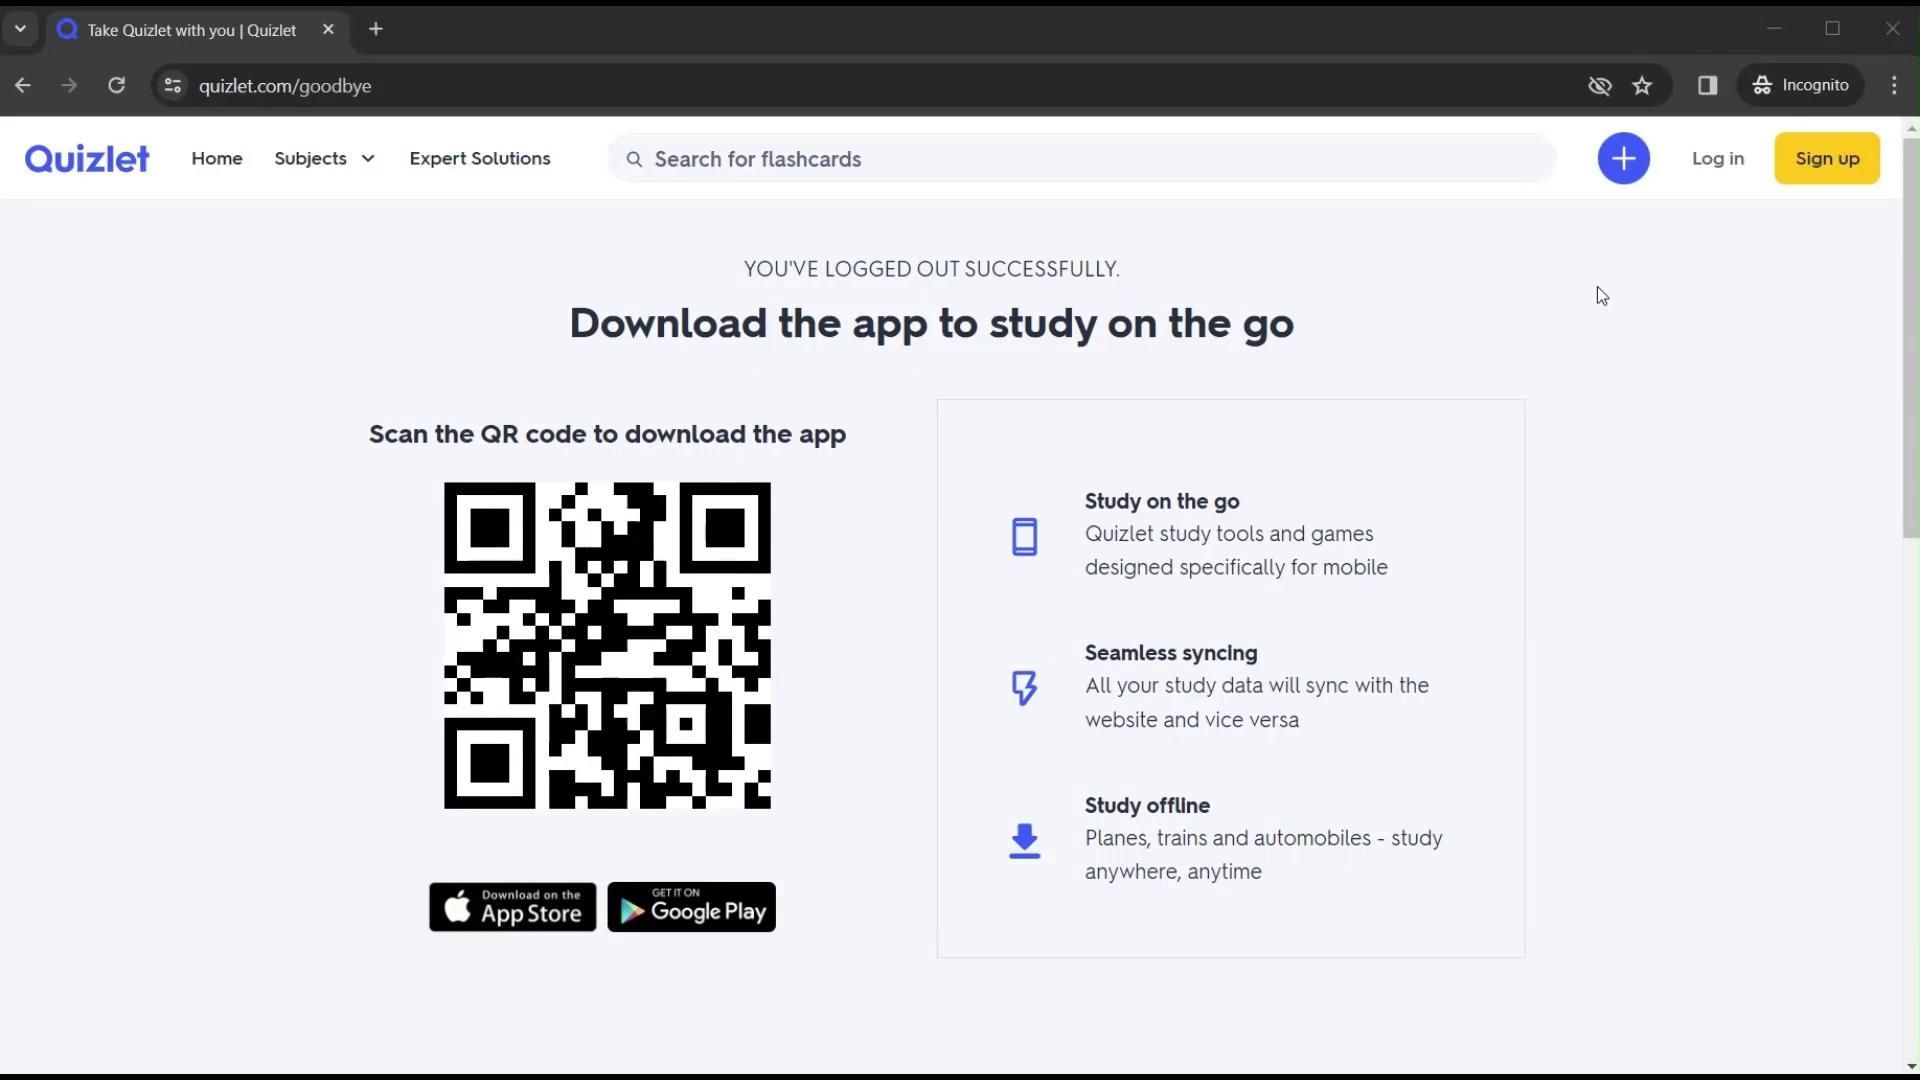Click the reload page icon
Image resolution: width=1920 pixels, height=1080 pixels.
point(117,86)
